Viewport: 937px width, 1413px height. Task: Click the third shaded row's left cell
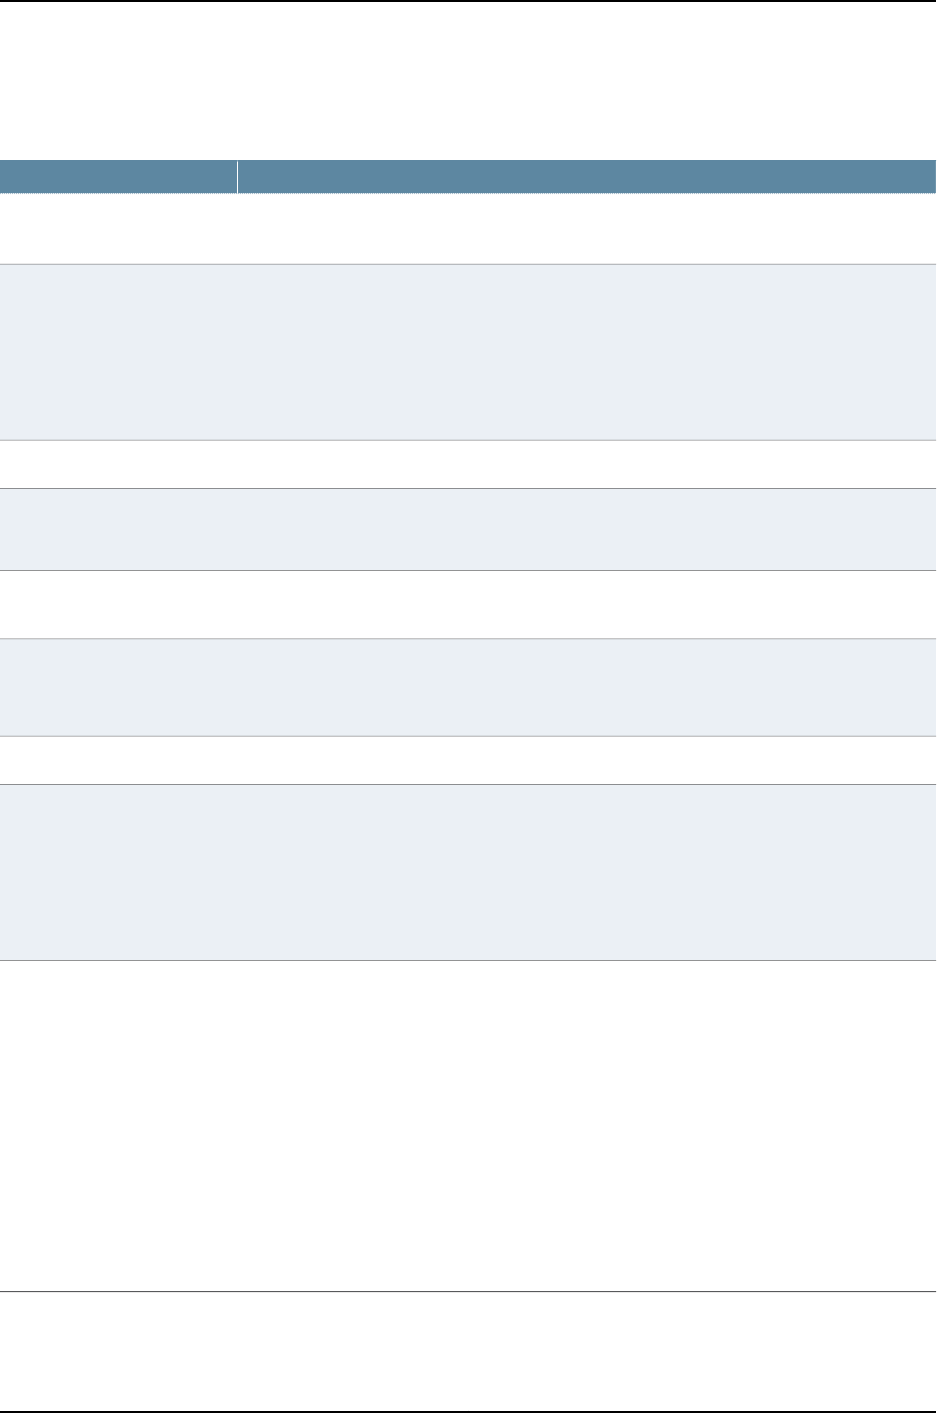click(x=118, y=687)
